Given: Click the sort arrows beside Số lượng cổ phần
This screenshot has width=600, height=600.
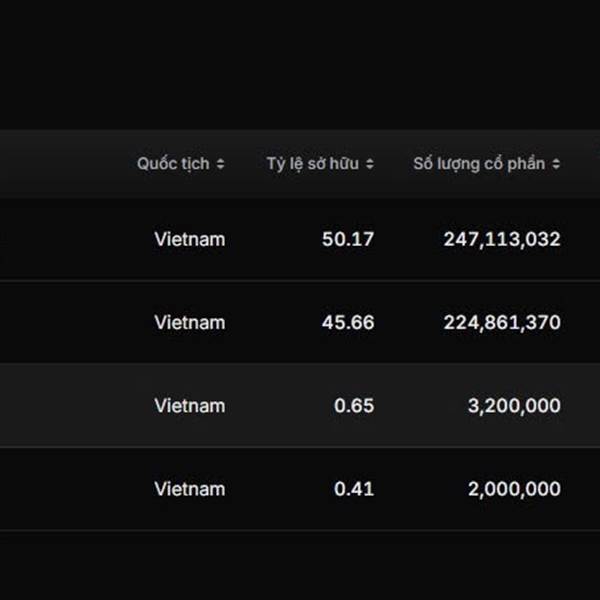Looking at the screenshot, I should coord(556,164).
